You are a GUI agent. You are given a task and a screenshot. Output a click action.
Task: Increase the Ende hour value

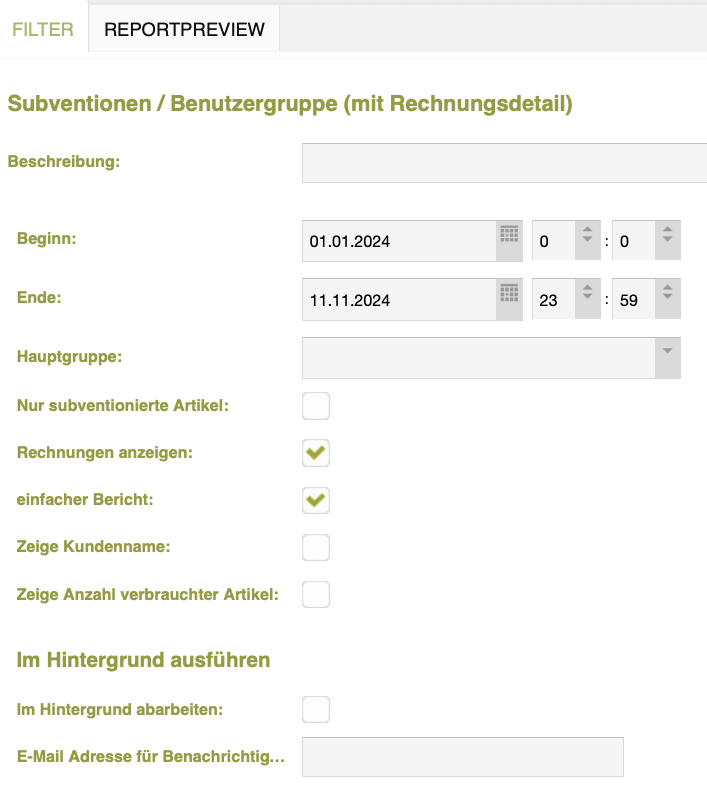click(587, 288)
